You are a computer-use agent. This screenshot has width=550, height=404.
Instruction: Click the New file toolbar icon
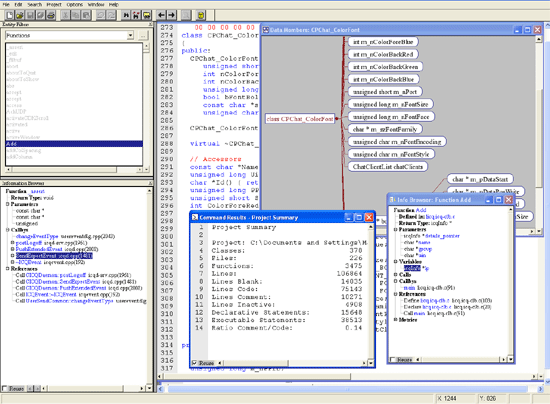(x=9, y=15)
